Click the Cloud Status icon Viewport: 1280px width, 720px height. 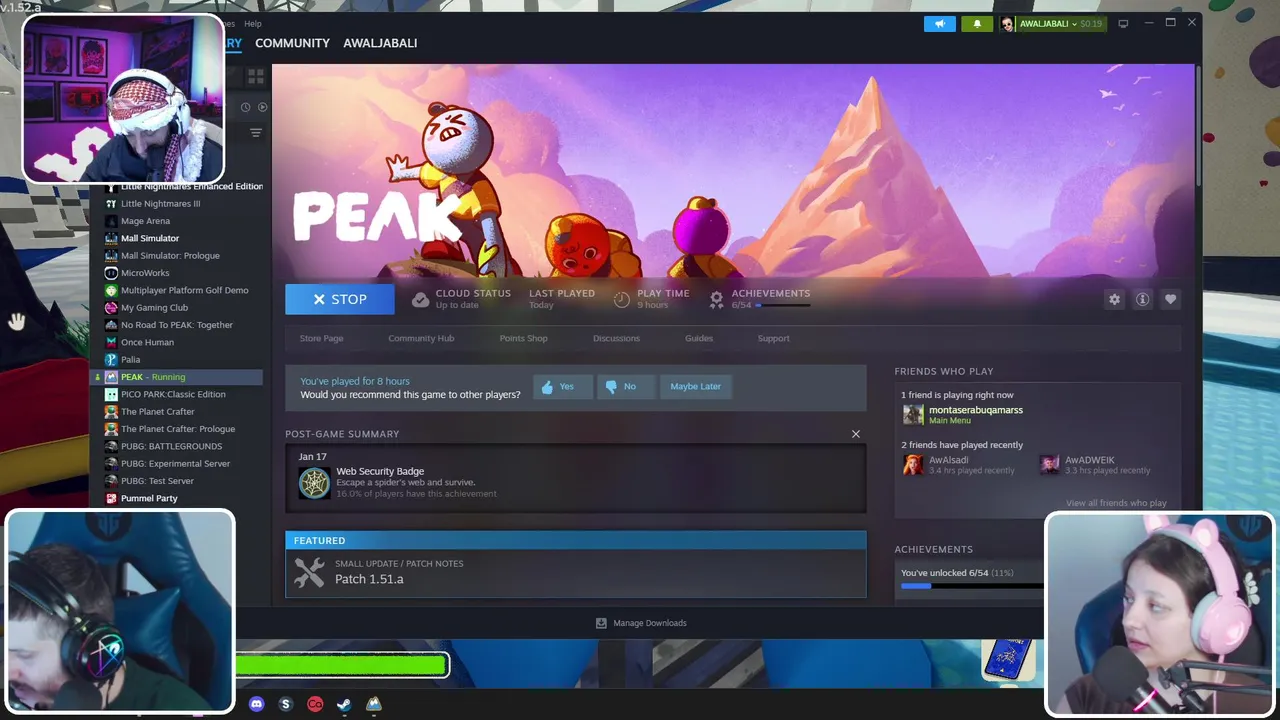420,299
